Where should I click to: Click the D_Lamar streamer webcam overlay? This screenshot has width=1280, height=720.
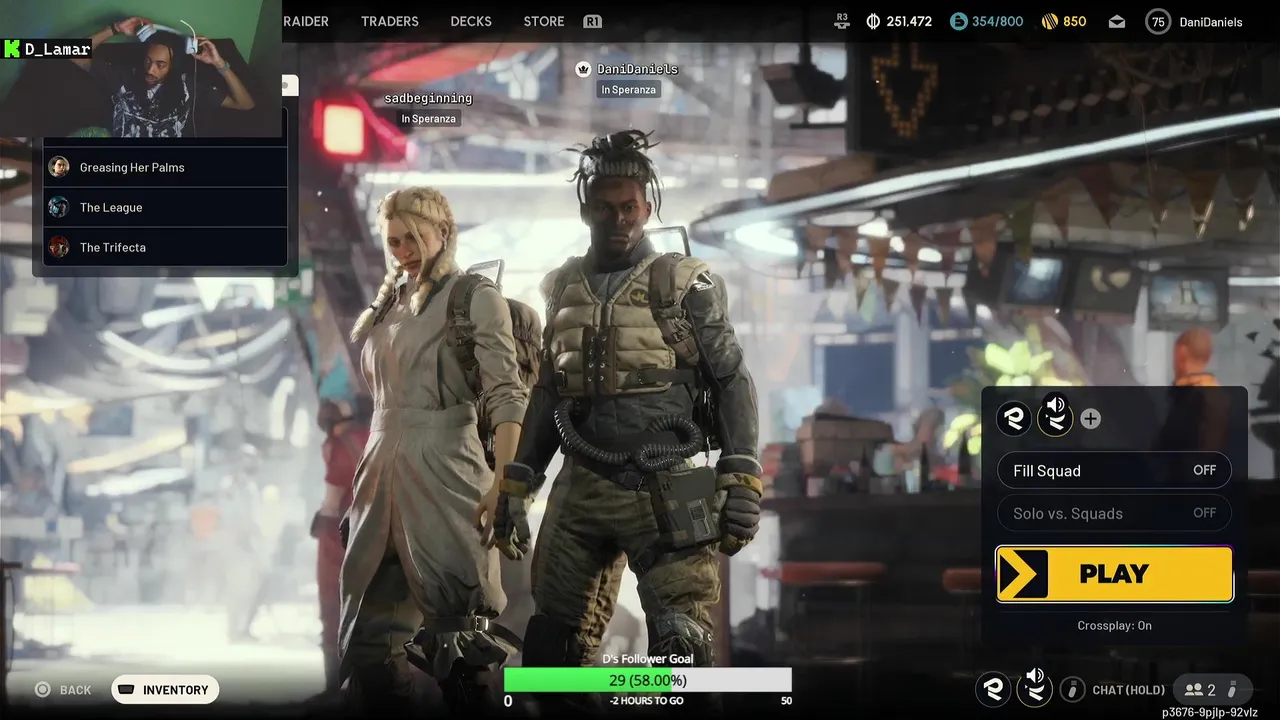140,68
